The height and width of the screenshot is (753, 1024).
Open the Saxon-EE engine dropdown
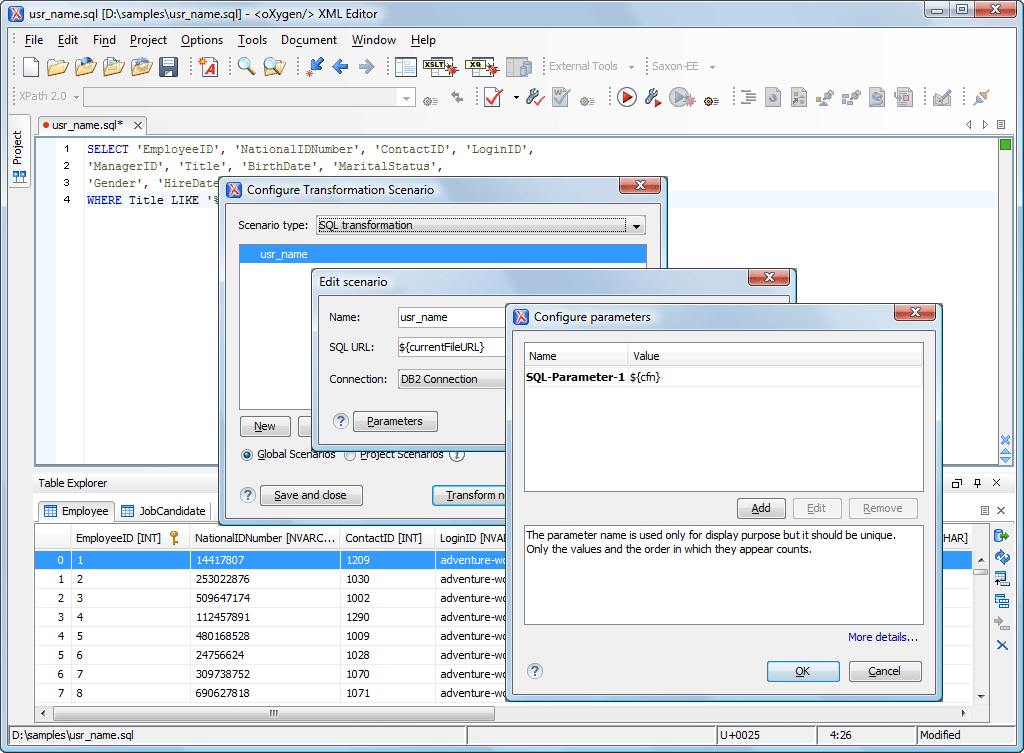[x=712, y=67]
